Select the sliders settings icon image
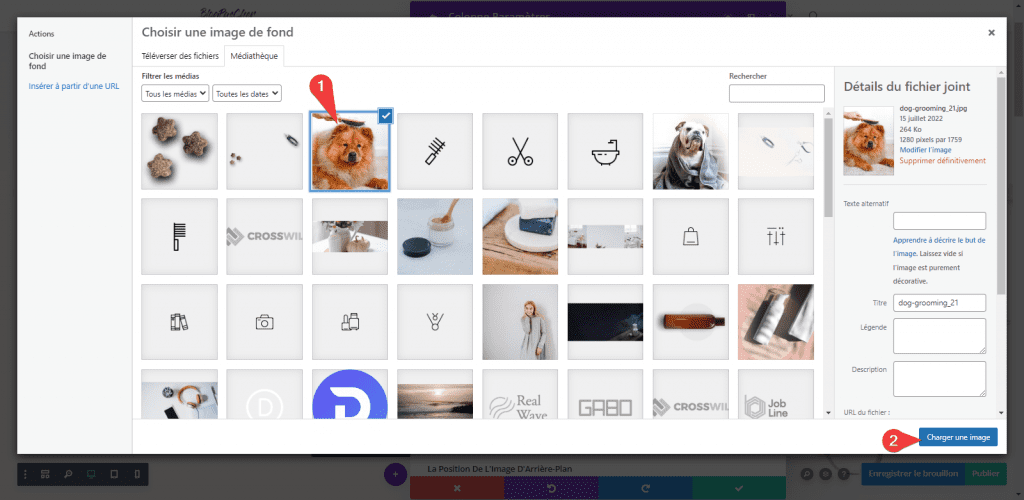This screenshot has height=500, width=1024. point(776,236)
